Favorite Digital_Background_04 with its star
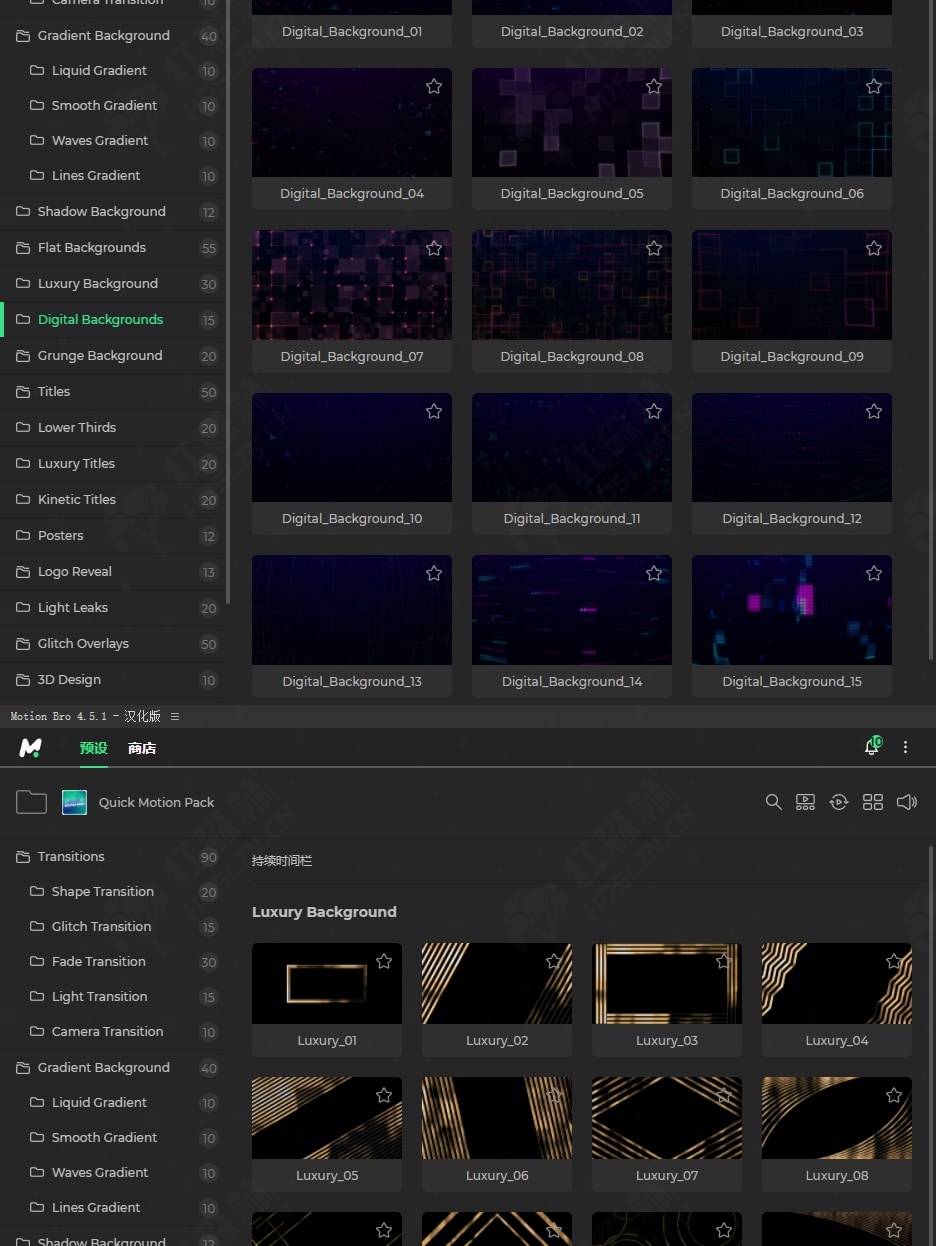The width and height of the screenshot is (936, 1246). coord(434,87)
